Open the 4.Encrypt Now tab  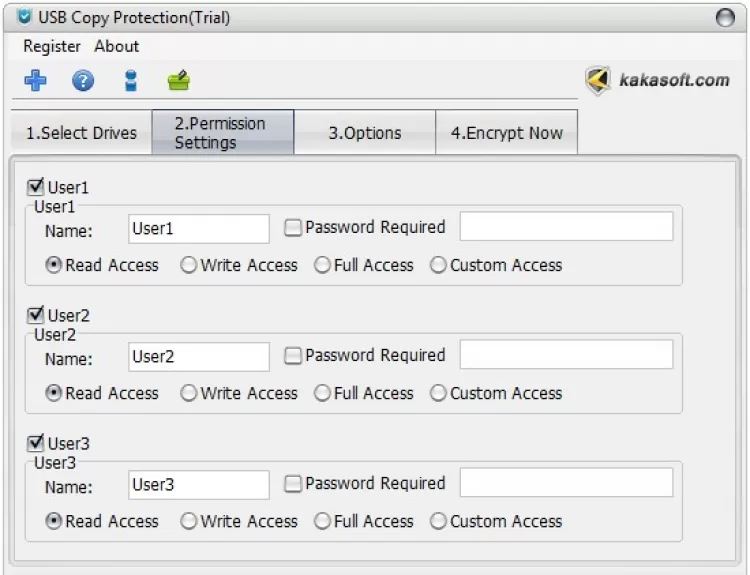click(x=506, y=133)
